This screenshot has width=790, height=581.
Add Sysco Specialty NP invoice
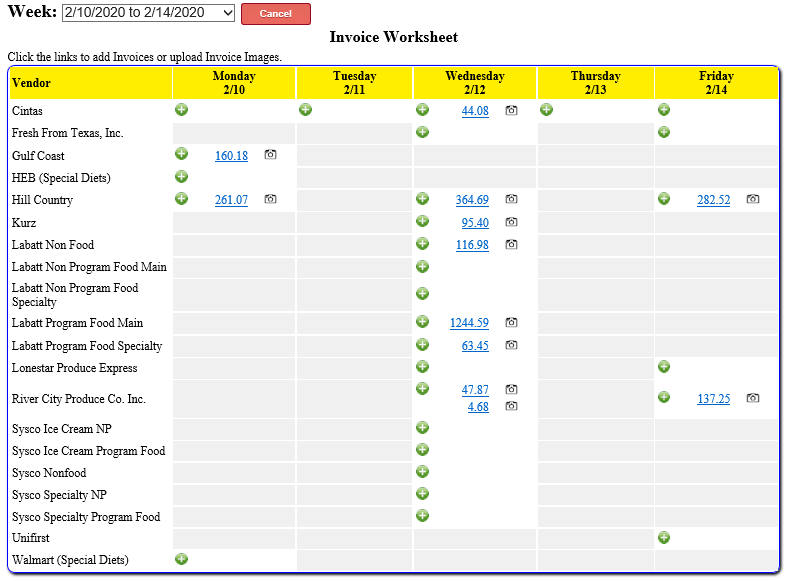point(422,493)
